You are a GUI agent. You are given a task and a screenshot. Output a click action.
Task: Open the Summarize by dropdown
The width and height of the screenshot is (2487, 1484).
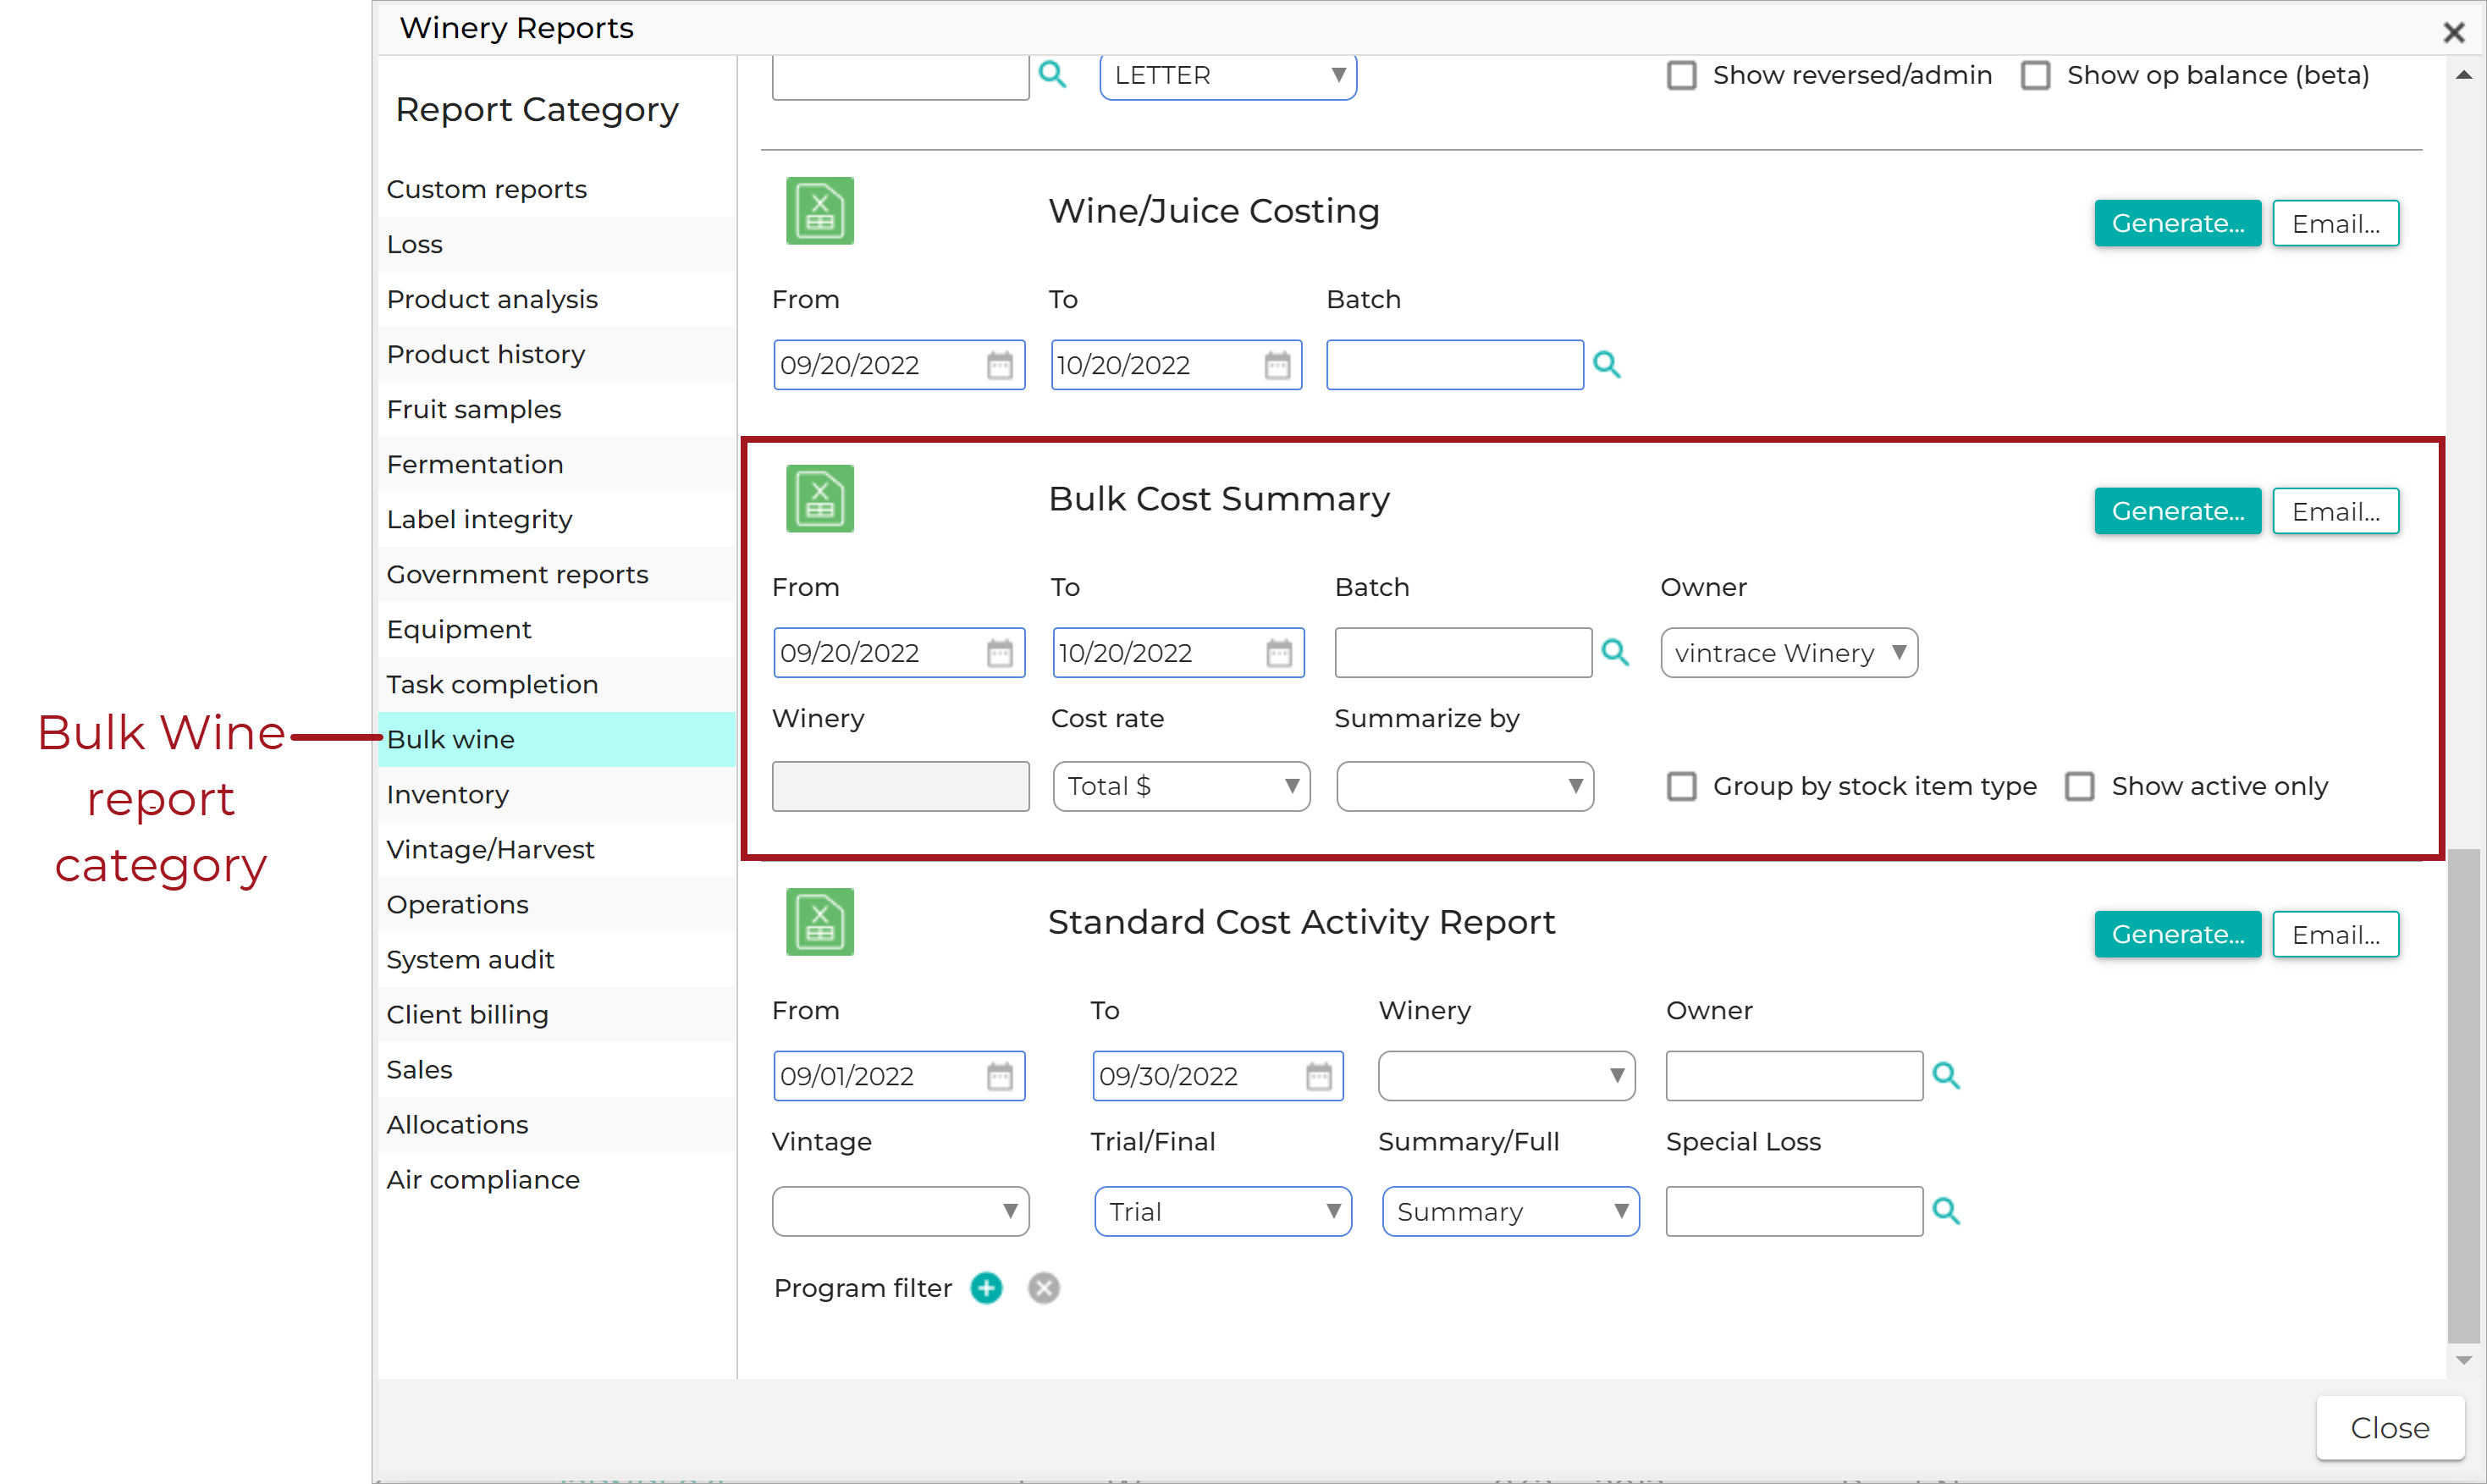pyautogui.click(x=1464, y=786)
